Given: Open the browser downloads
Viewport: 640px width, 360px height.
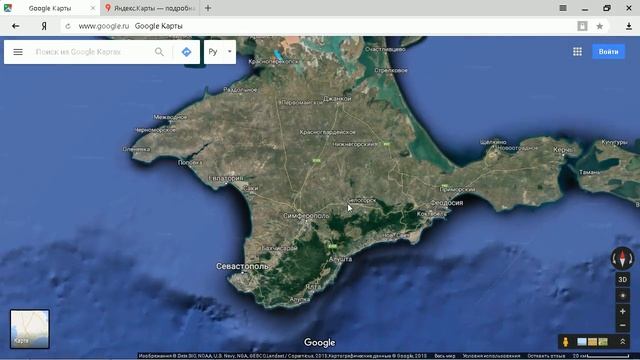Looking at the screenshot, I should 629,26.
